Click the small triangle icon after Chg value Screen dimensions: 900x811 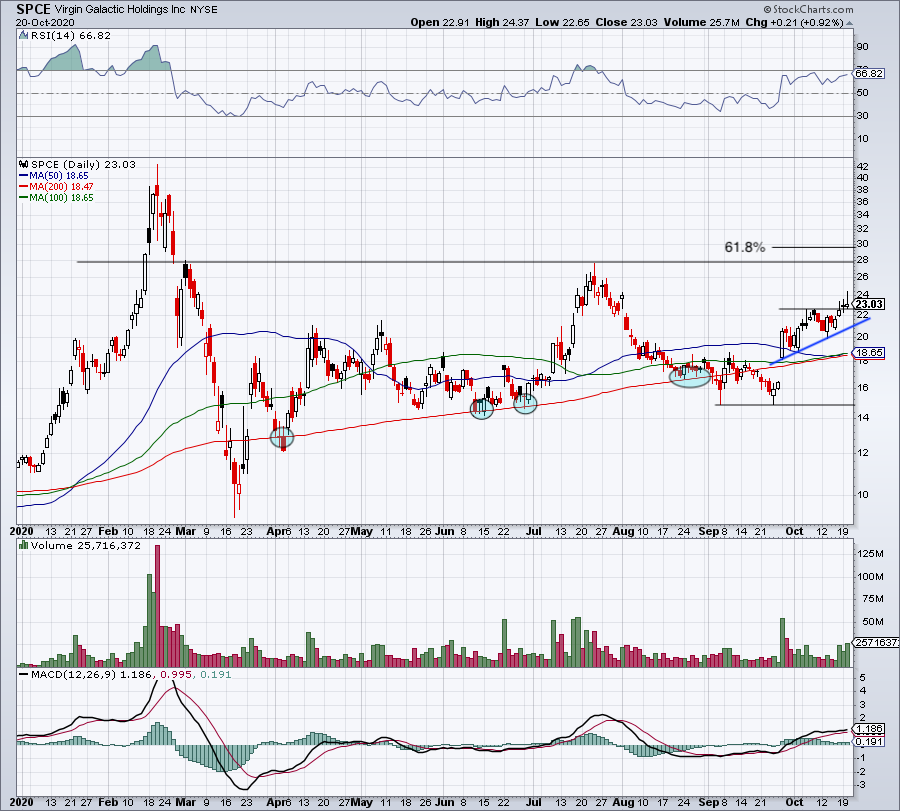point(849,24)
